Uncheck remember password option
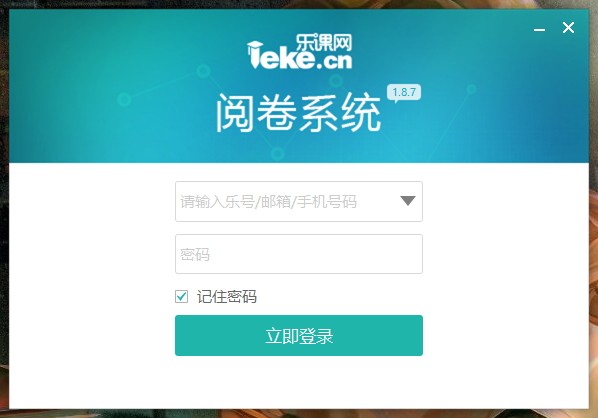Screen dimensions: 598x418 [x=182, y=296]
